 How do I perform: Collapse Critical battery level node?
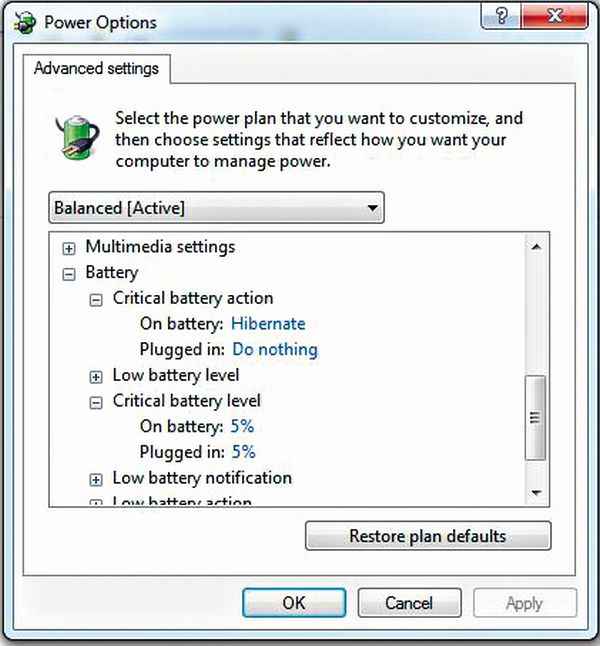[96, 403]
